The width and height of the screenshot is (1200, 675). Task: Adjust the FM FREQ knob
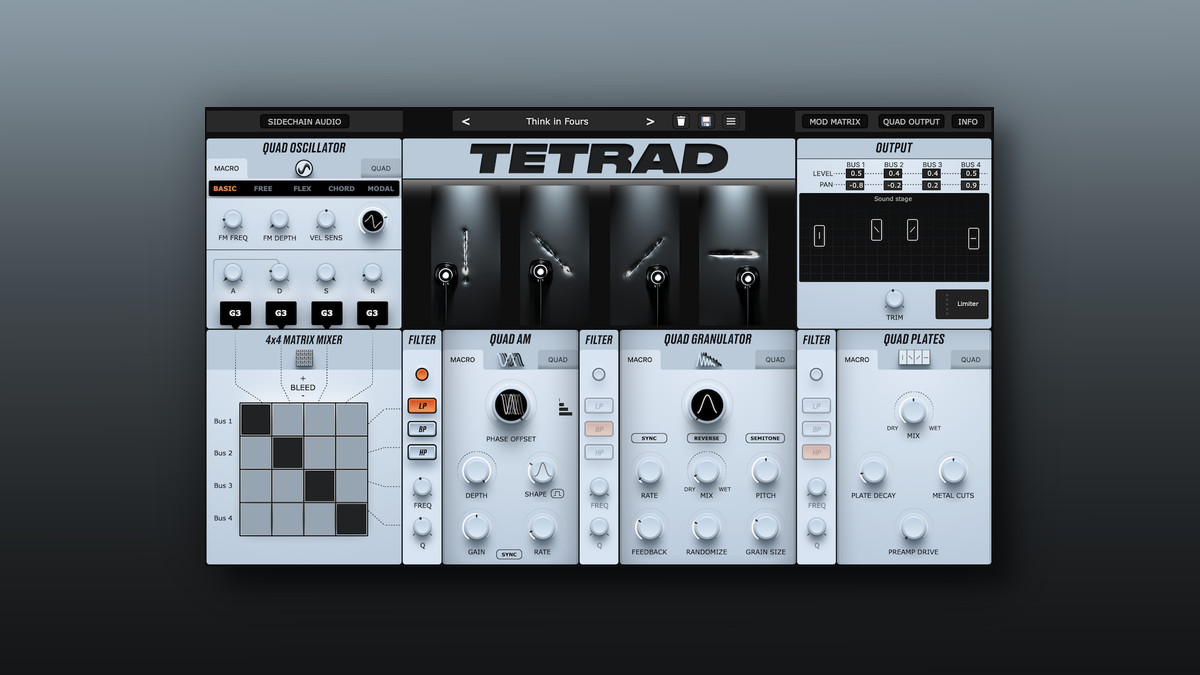tap(233, 219)
